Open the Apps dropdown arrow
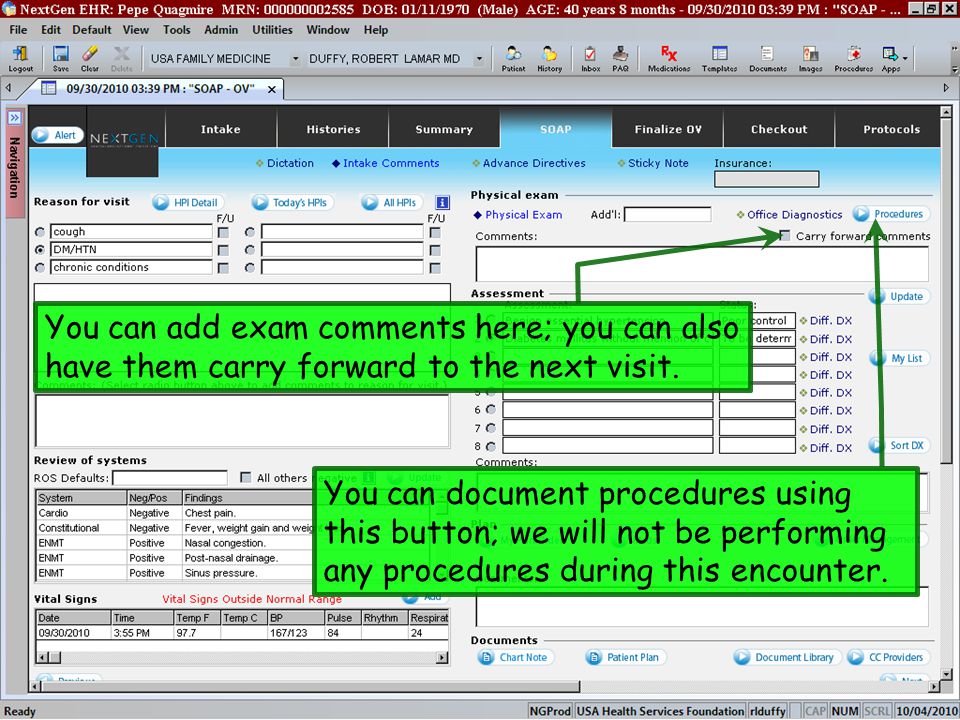This screenshot has height=720, width=960. [906, 59]
